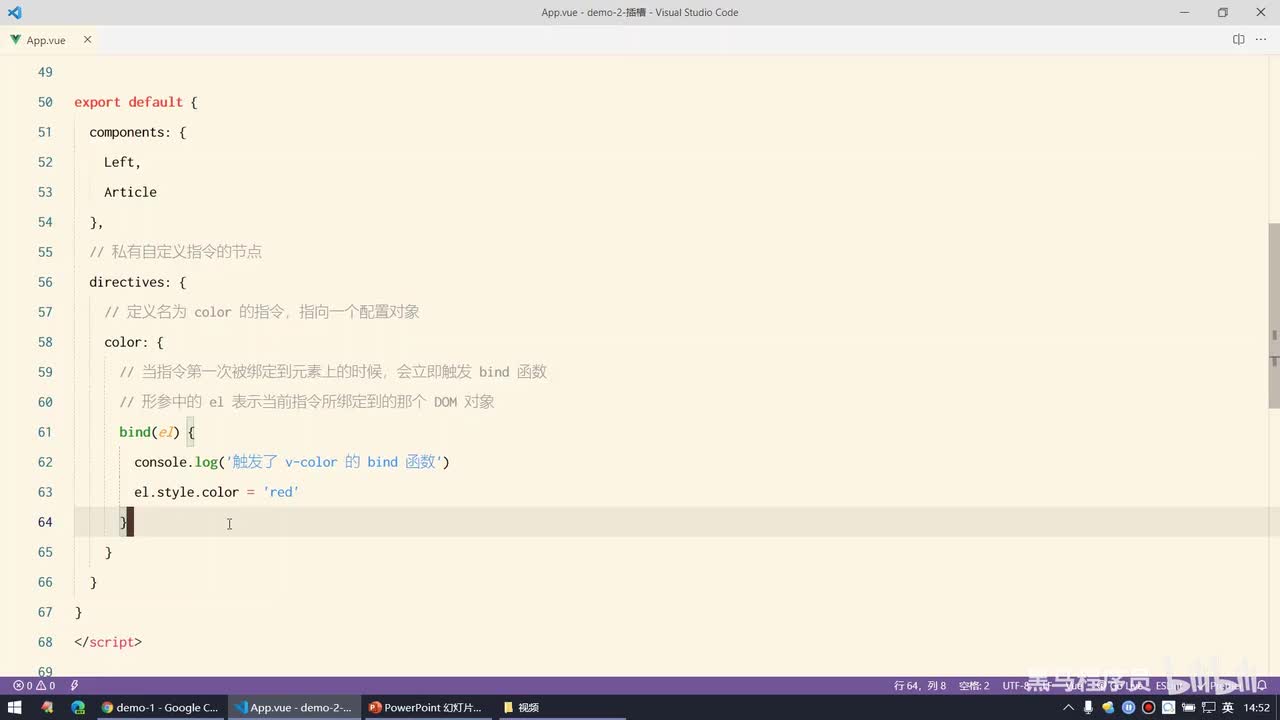This screenshot has height=720, width=1280.
Task: Show hidden system tray icons
Action: click(x=1069, y=707)
